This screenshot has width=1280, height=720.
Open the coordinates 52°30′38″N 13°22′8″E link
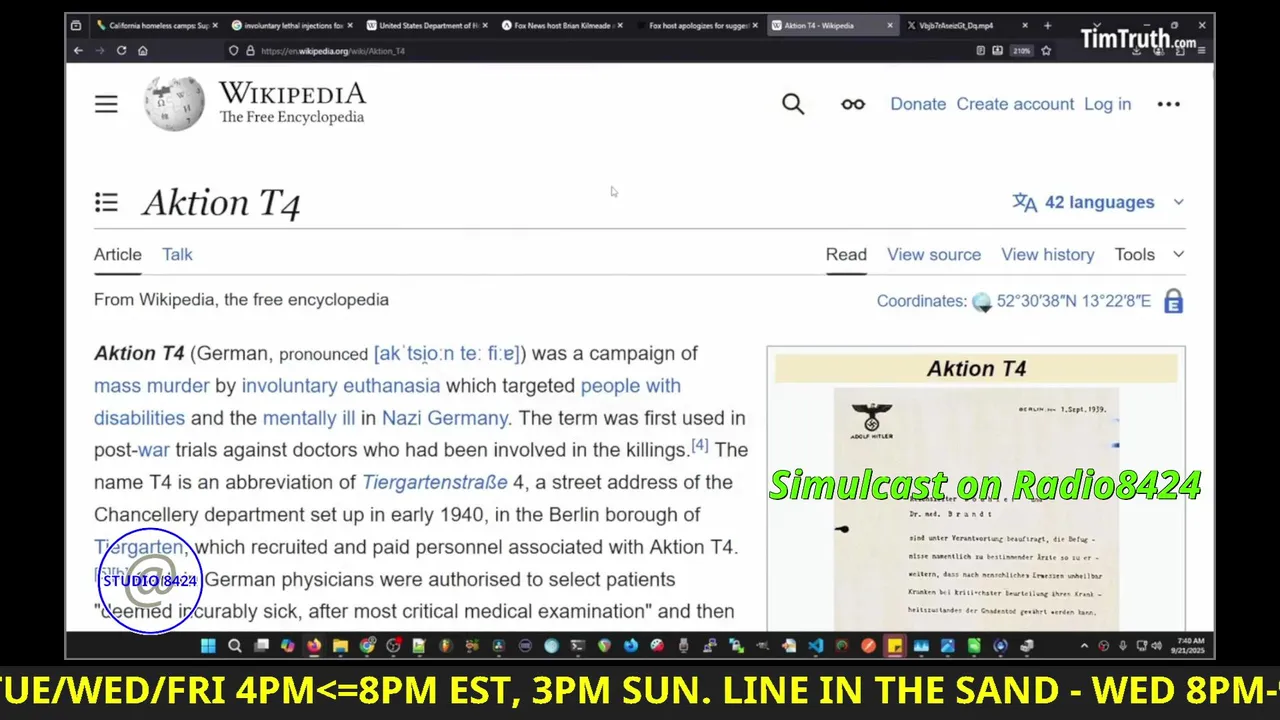tap(1073, 301)
